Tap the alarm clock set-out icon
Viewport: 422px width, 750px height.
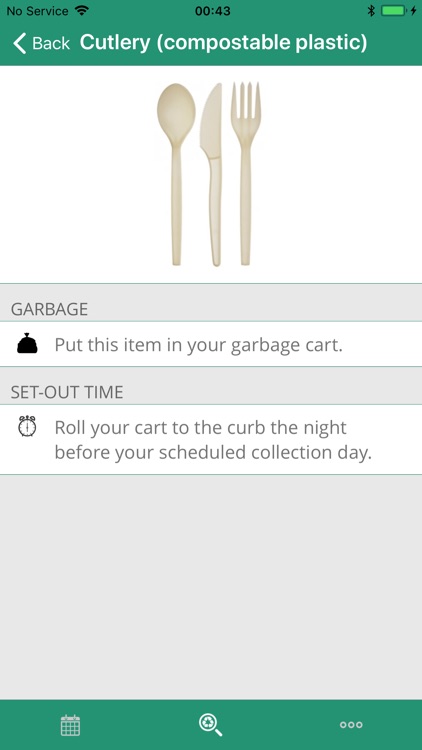click(27, 426)
